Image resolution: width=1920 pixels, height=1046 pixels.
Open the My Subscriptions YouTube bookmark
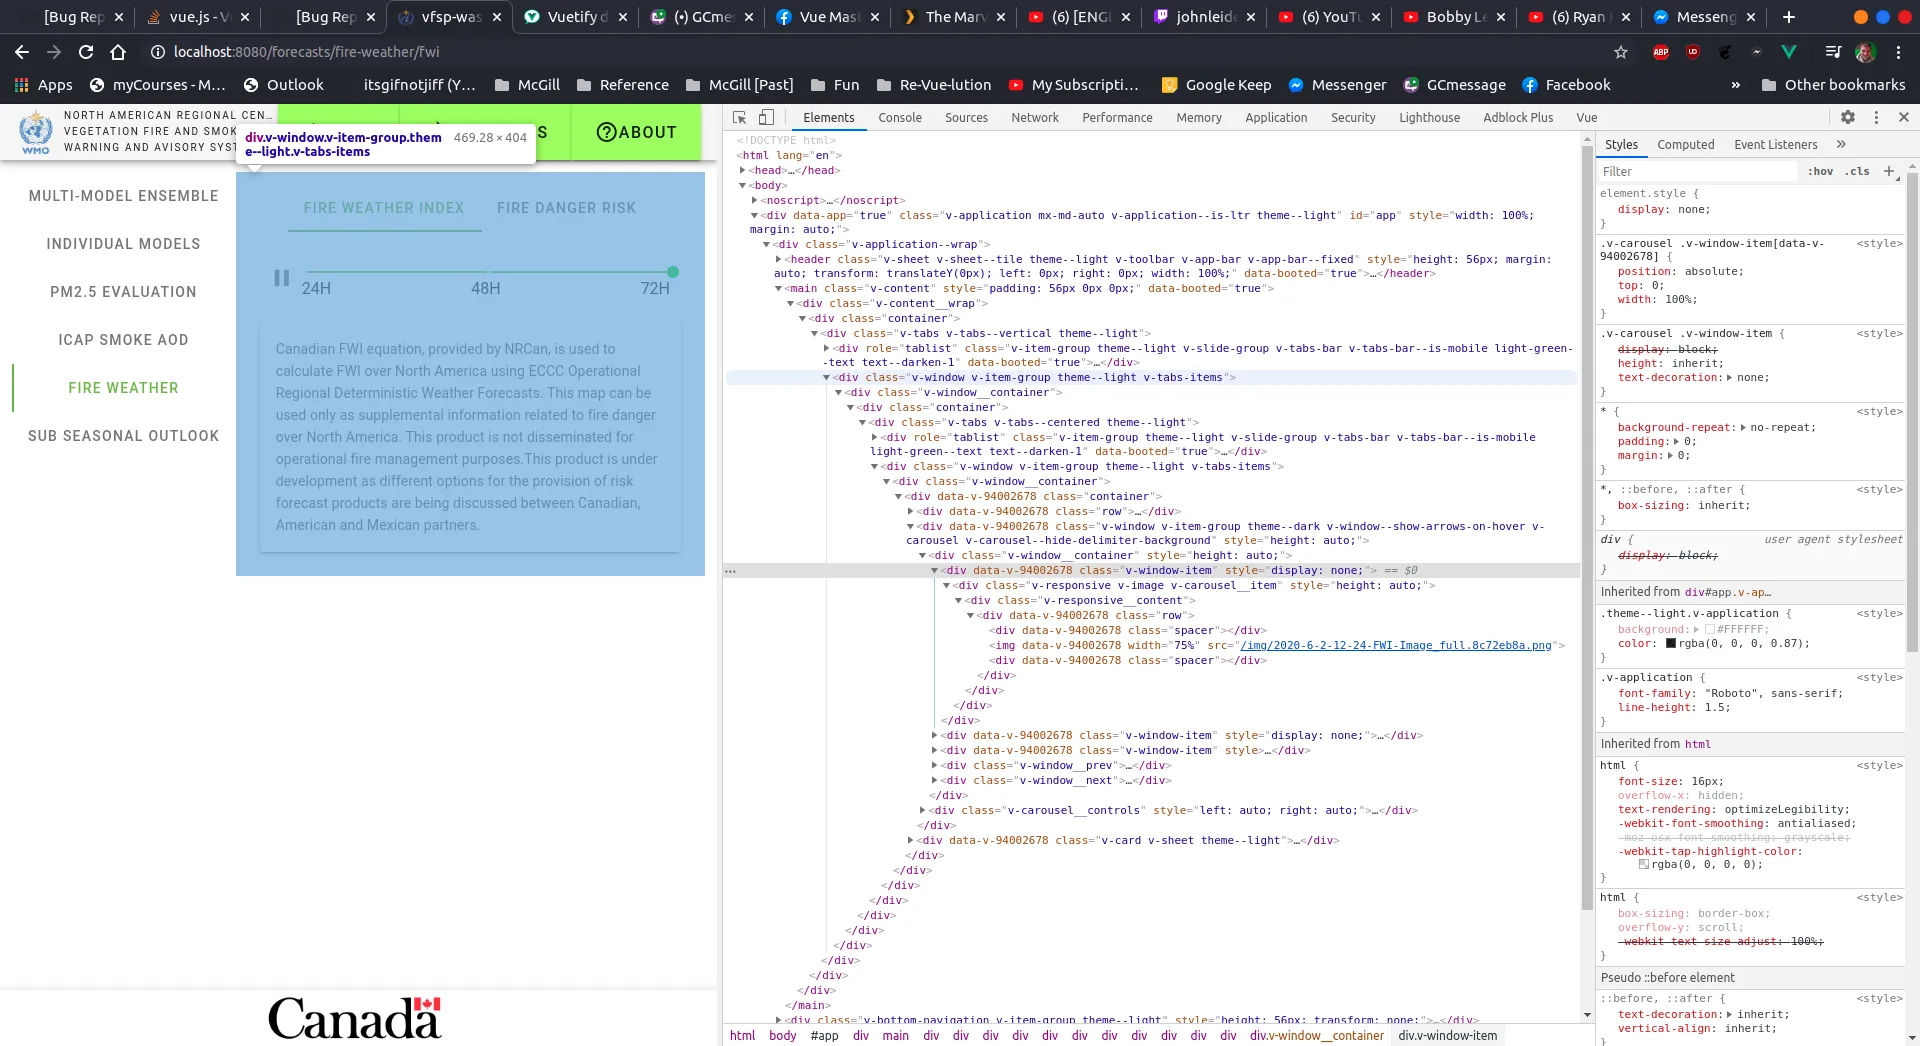tap(1073, 85)
